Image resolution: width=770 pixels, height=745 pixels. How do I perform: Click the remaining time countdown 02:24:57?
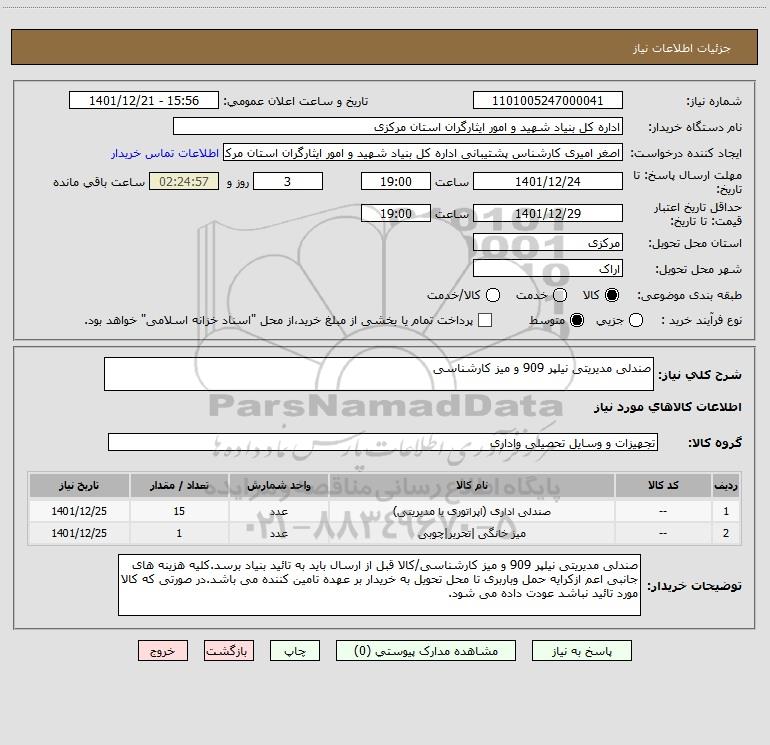point(184,182)
